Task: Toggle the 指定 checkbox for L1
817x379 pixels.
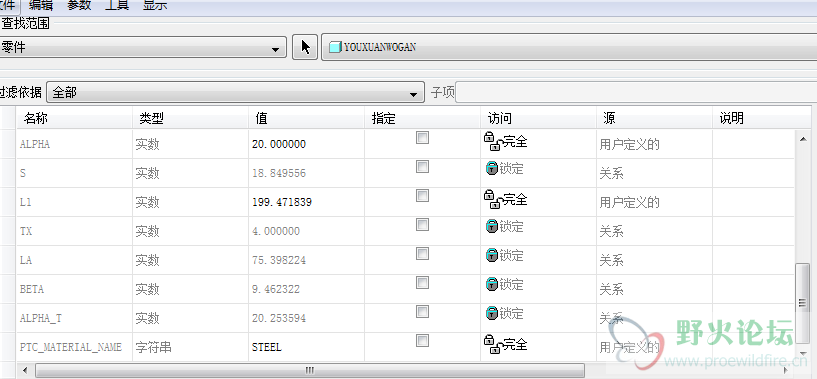Action: [x=422, y=195]
